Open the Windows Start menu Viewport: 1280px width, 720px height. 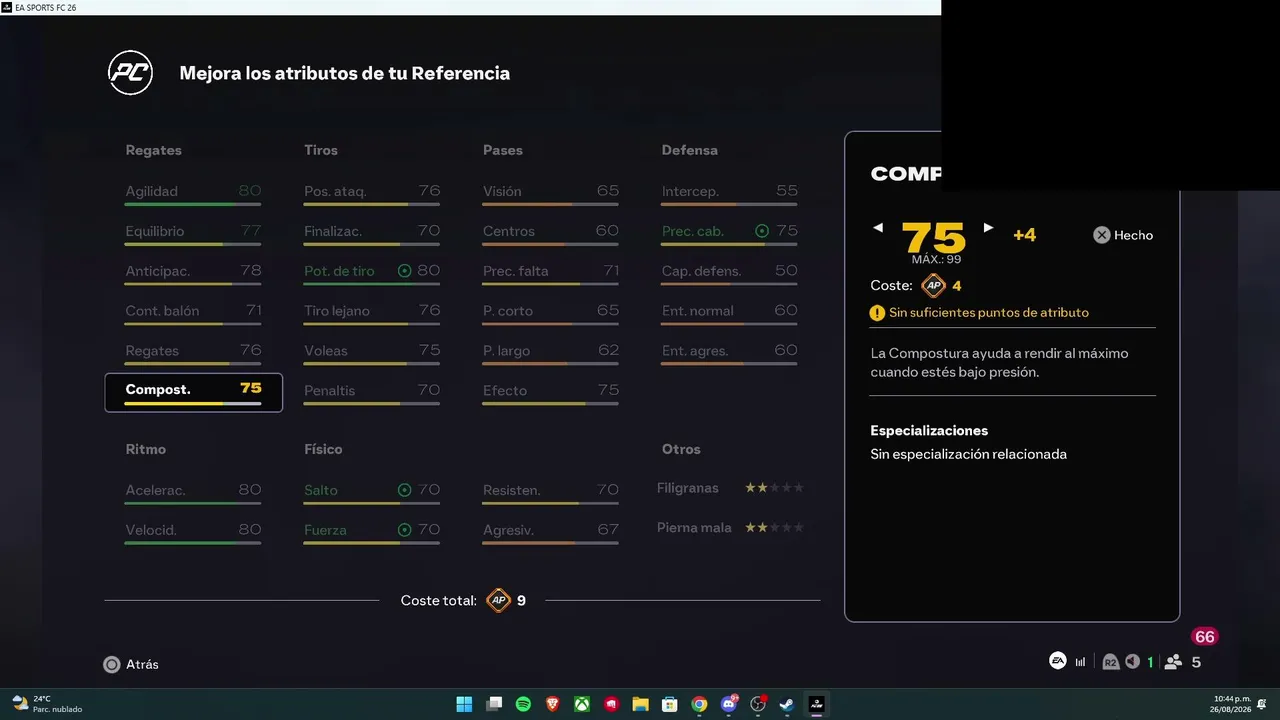point(464,704)
